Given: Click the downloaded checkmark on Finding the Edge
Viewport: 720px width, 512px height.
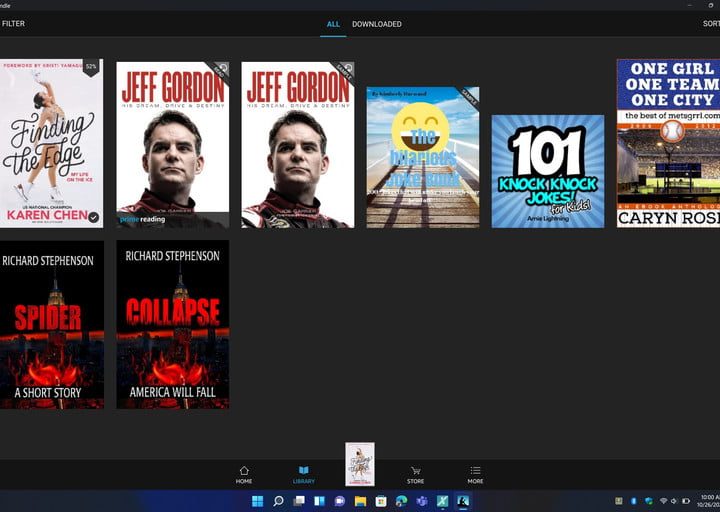Looking at the screenshot, I should click(94, 217).
